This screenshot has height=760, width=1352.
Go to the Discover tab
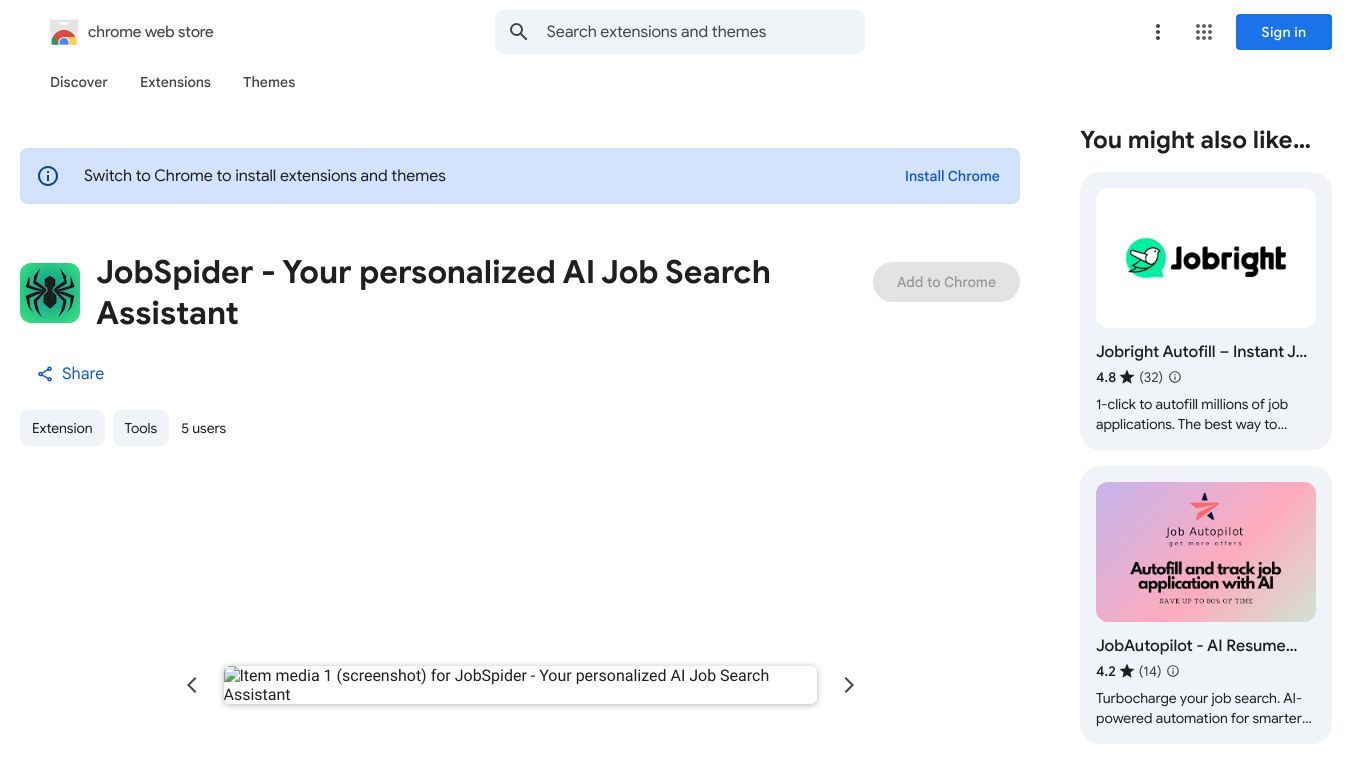coord(79,82)
